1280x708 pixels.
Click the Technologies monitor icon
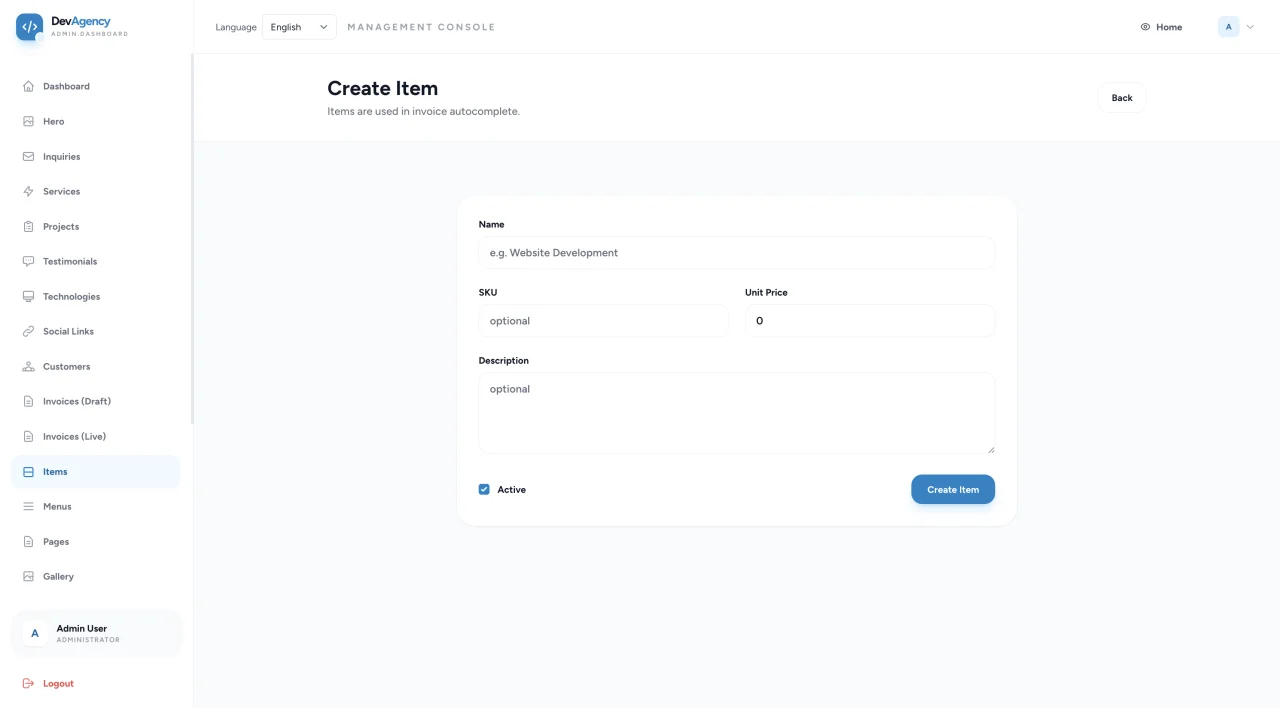[x=28, y=296]
